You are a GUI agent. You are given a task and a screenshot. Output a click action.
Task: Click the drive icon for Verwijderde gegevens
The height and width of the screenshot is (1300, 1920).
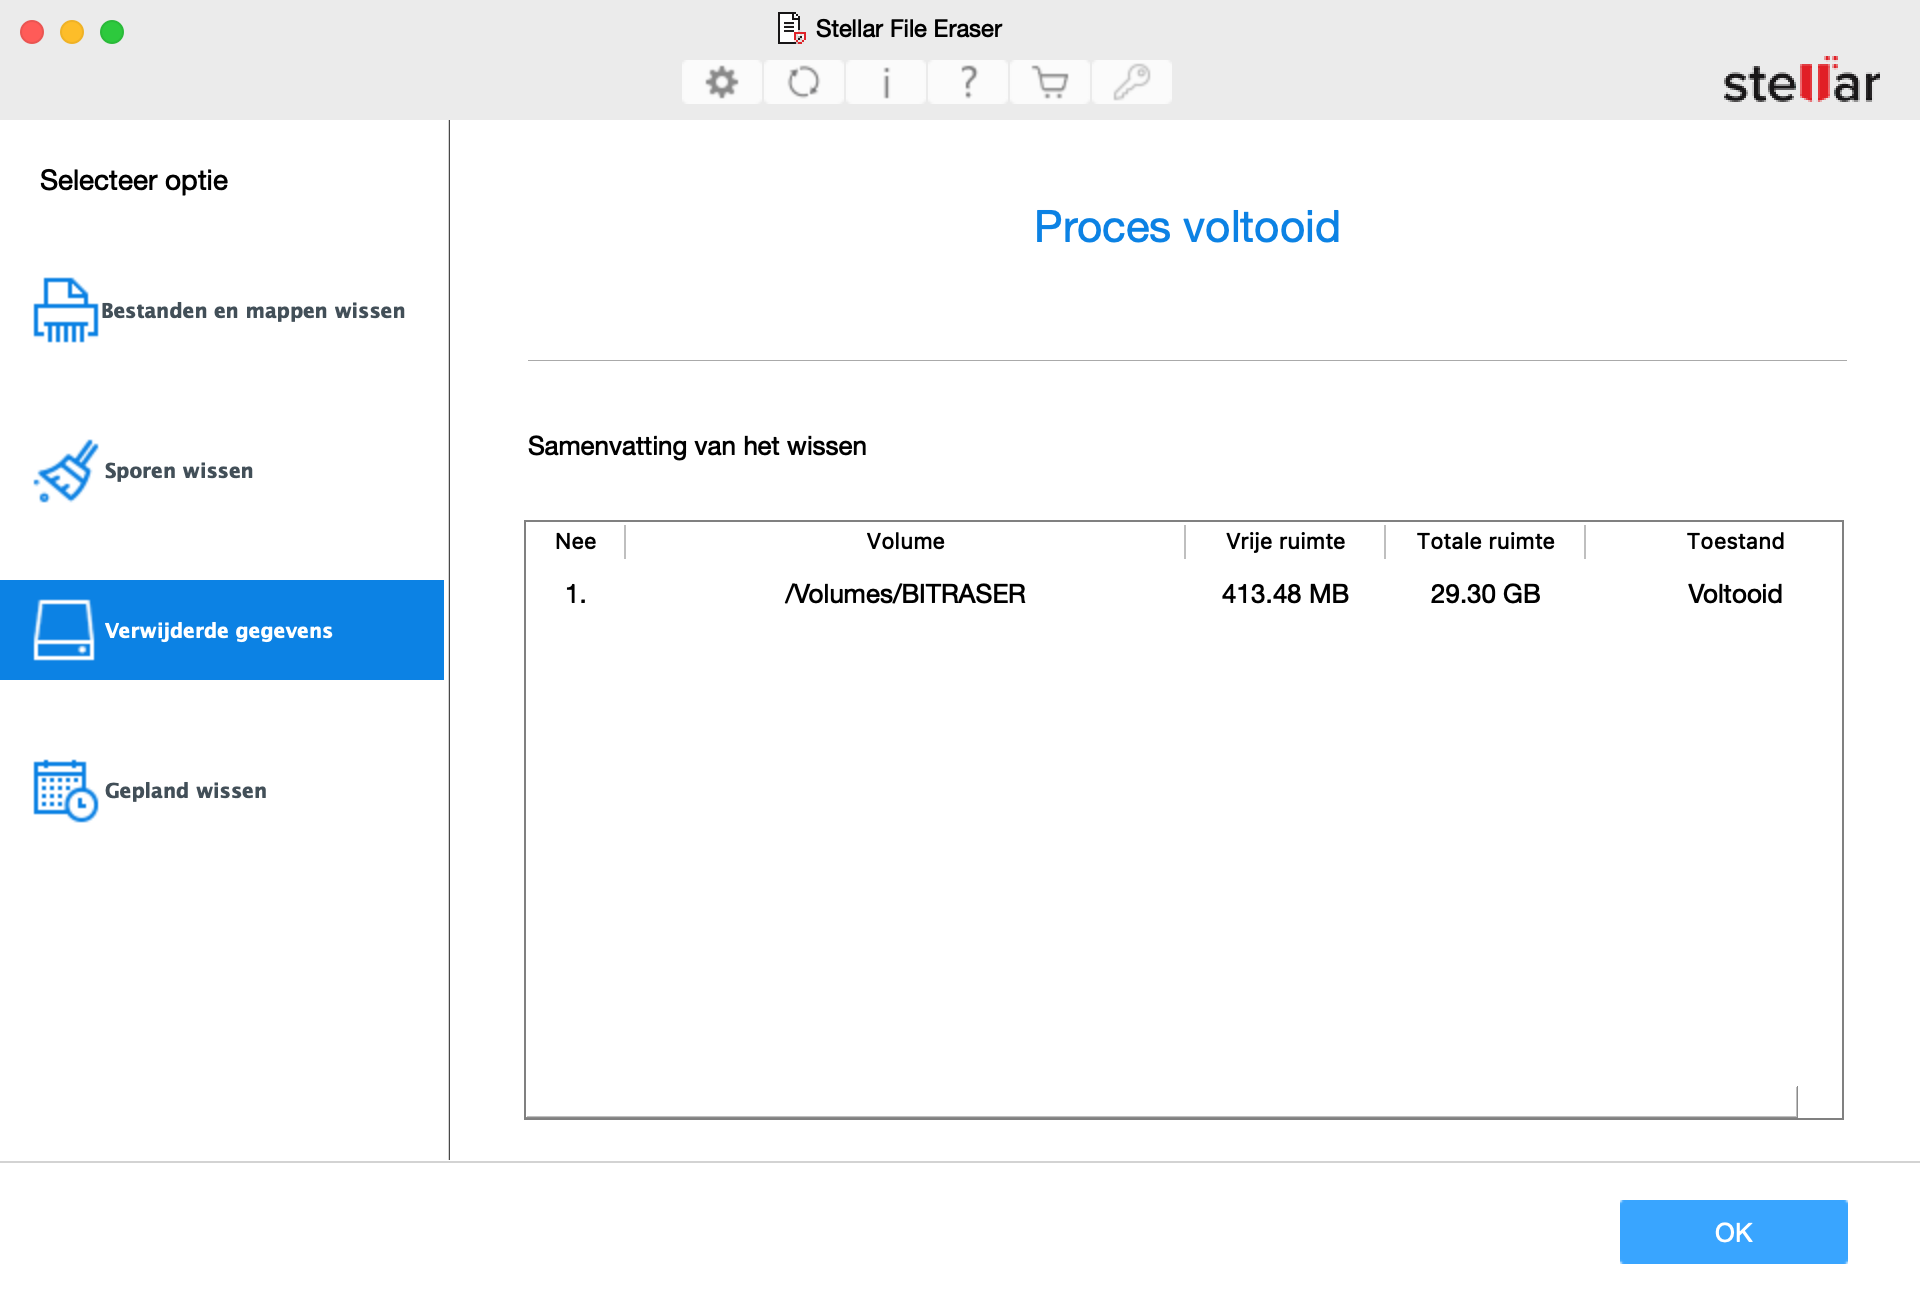[x=64, y=630]
